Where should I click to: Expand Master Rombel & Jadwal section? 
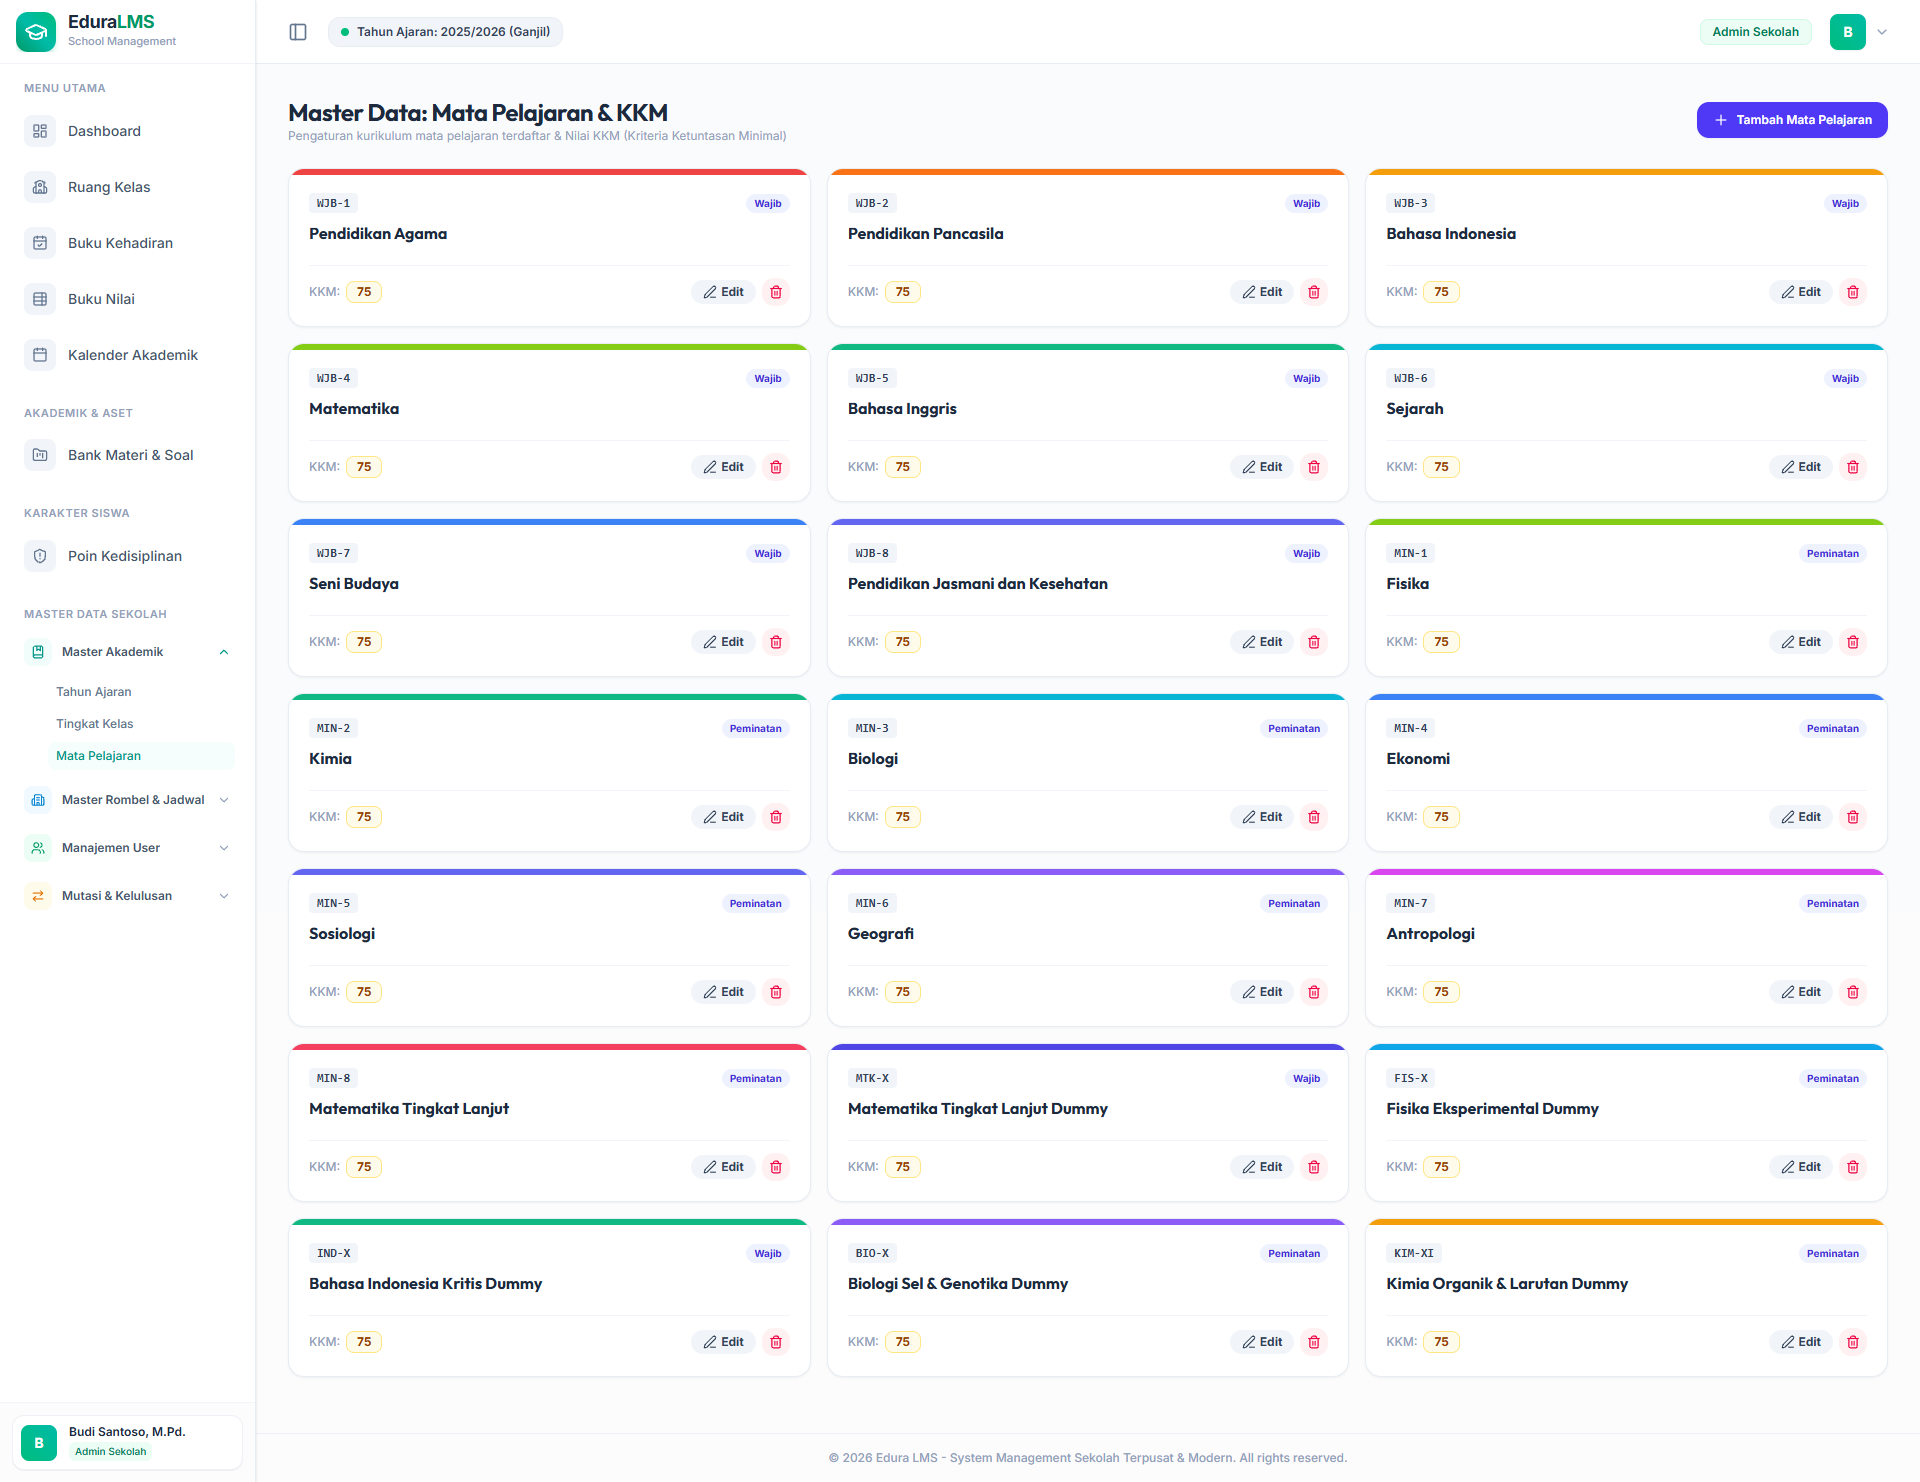point(224,800)
